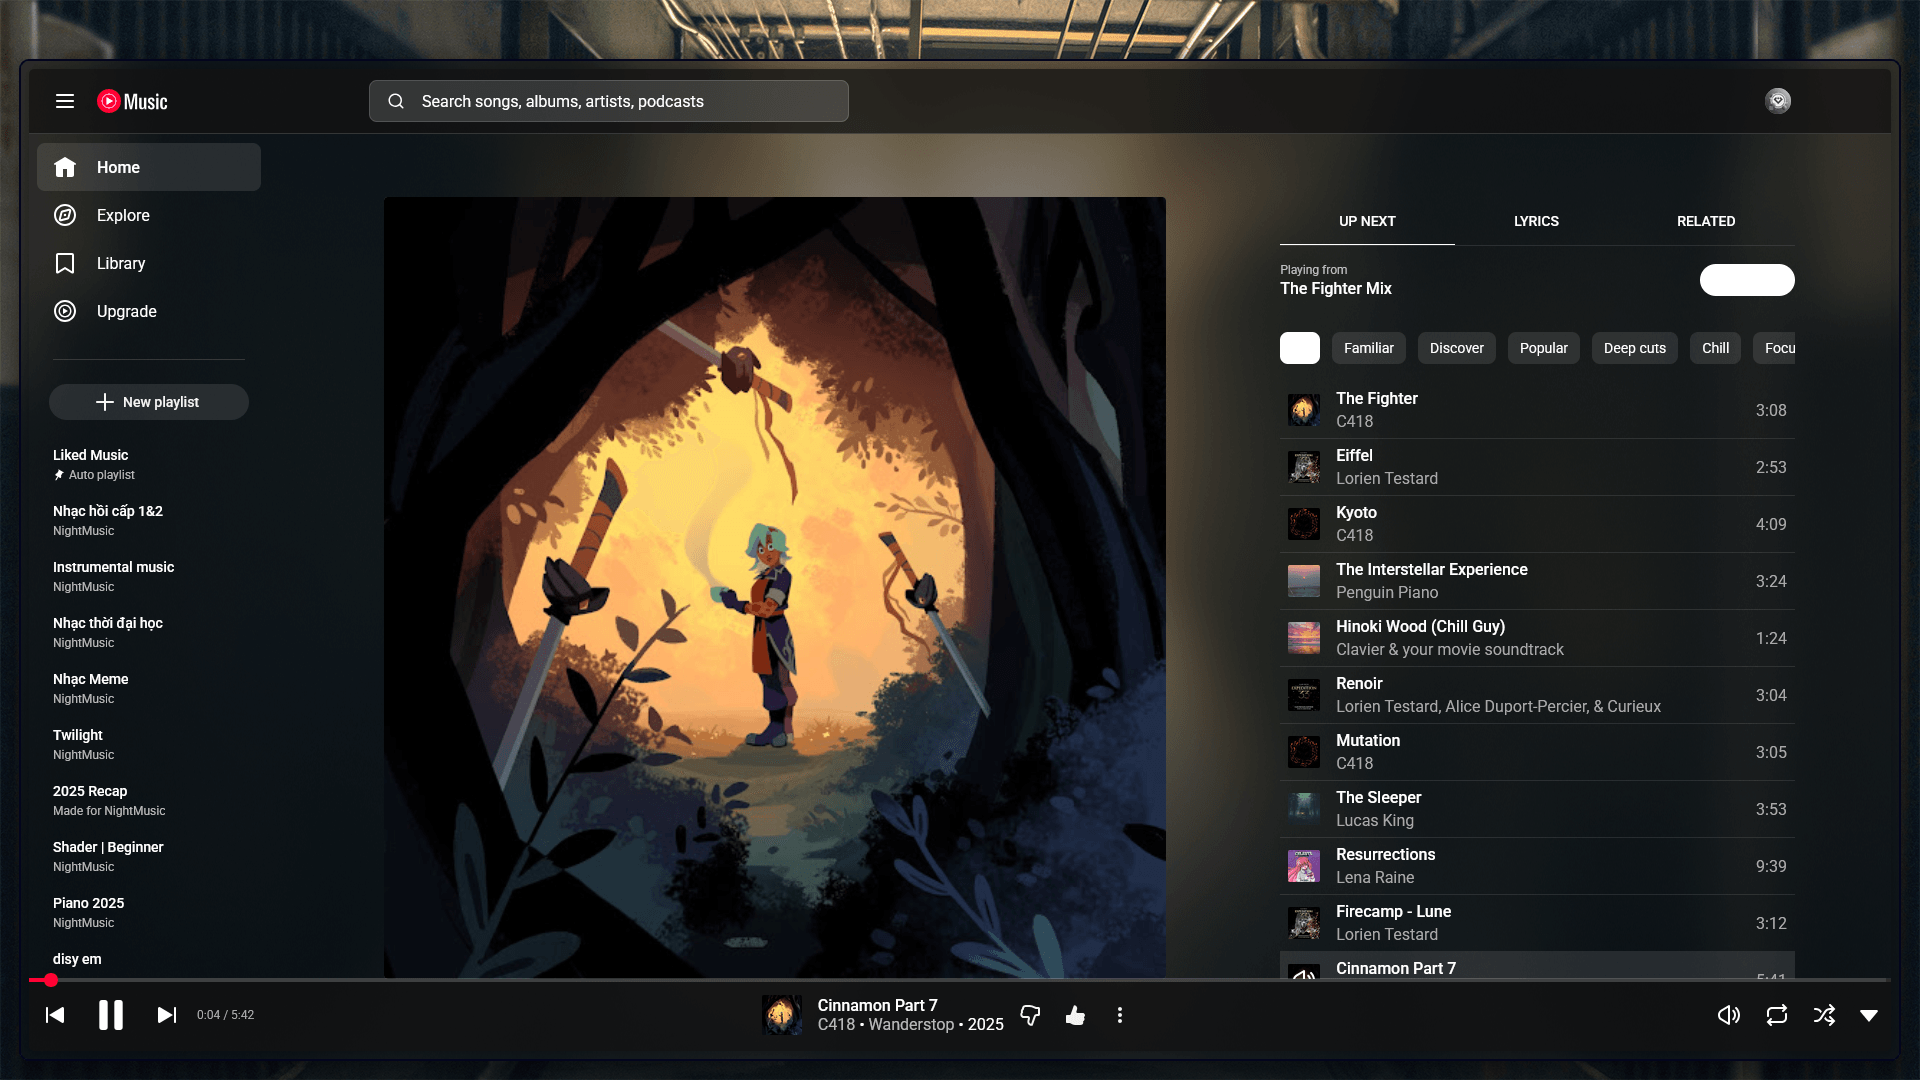Screen dimensions: 1920x1080
Task: Collapse the player page with down arrow
Action: 1869,1015
